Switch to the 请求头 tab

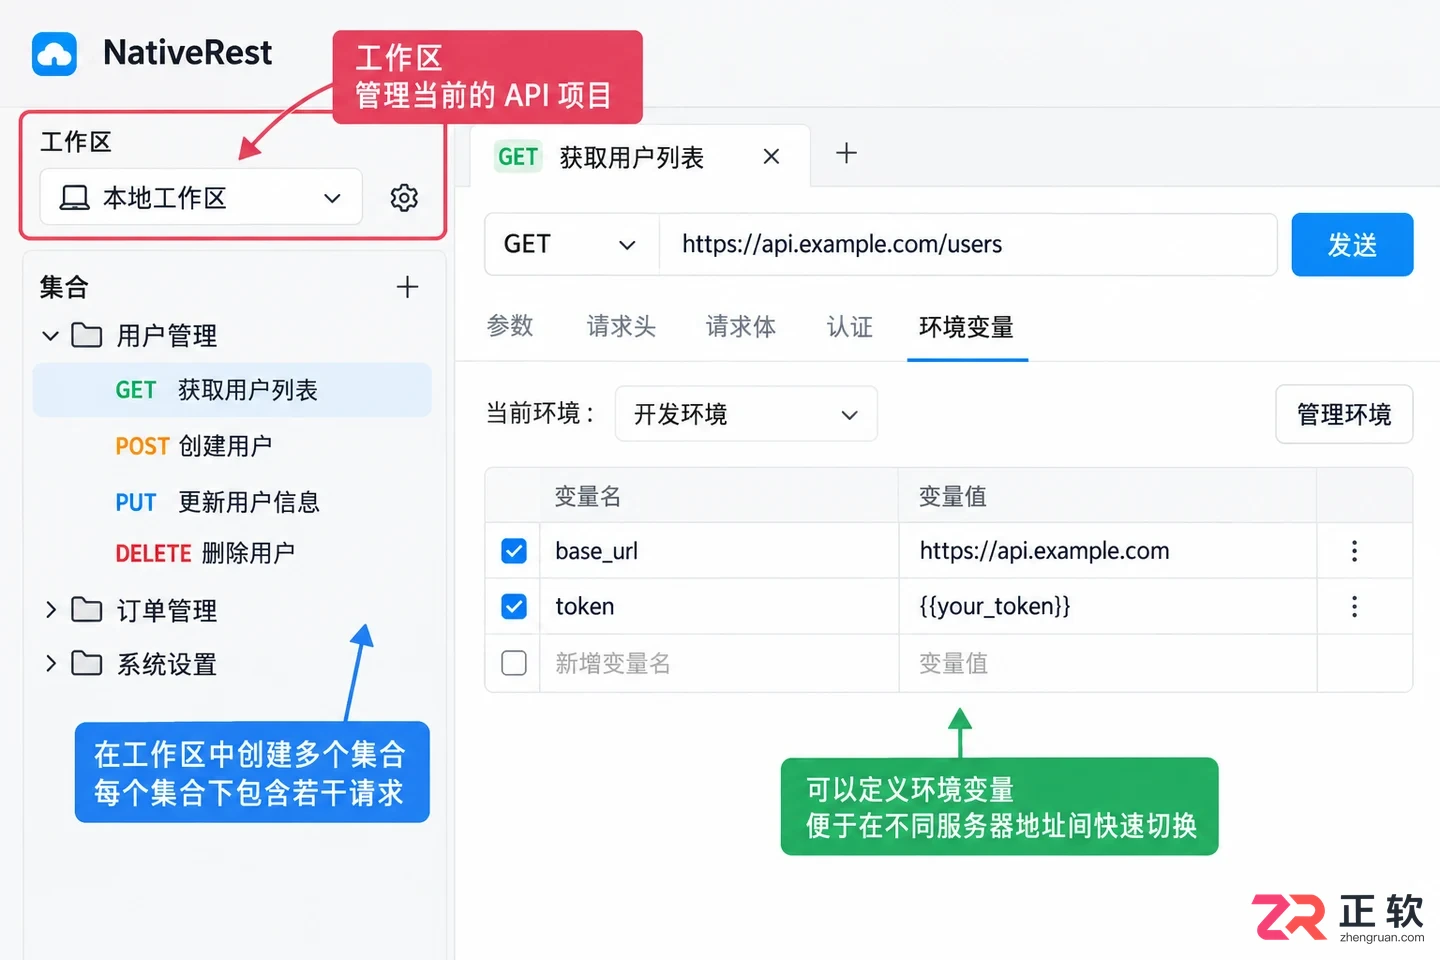tap(621, 326)
